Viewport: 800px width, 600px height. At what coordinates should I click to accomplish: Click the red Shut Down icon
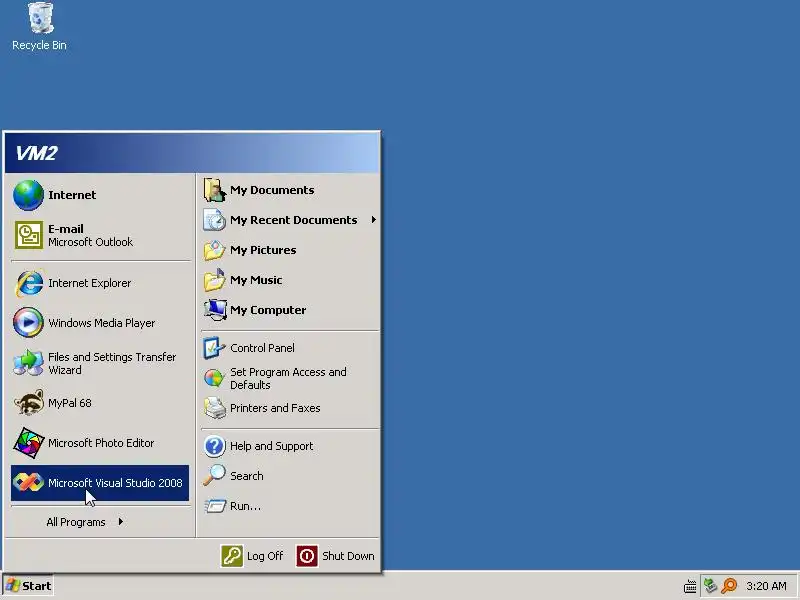(307, 556)
